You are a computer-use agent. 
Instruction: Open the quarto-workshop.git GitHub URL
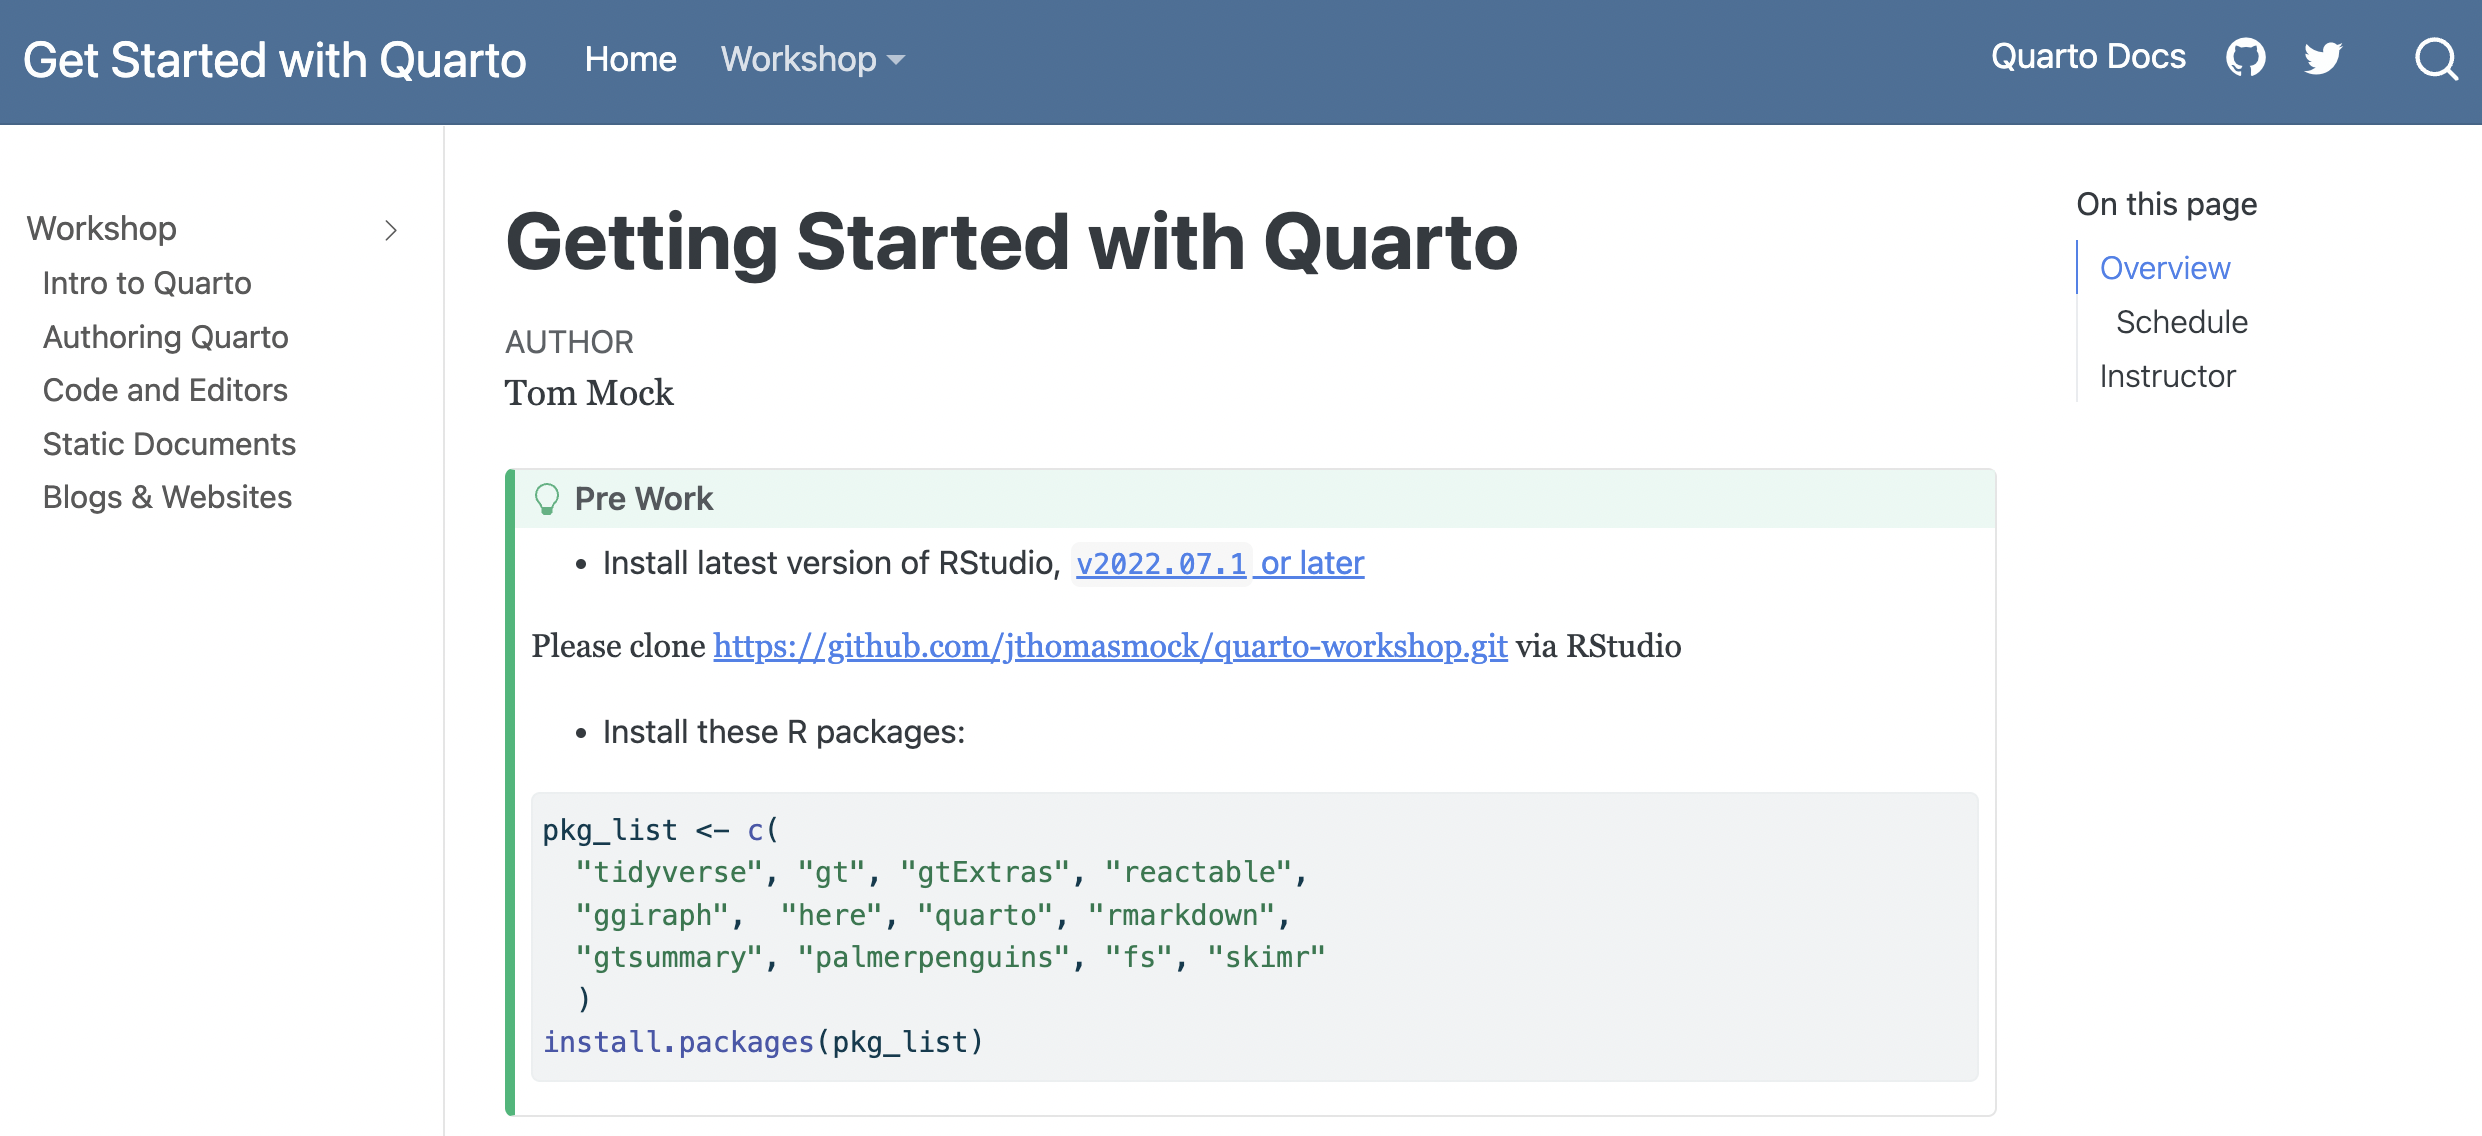tap(1109, 646)
